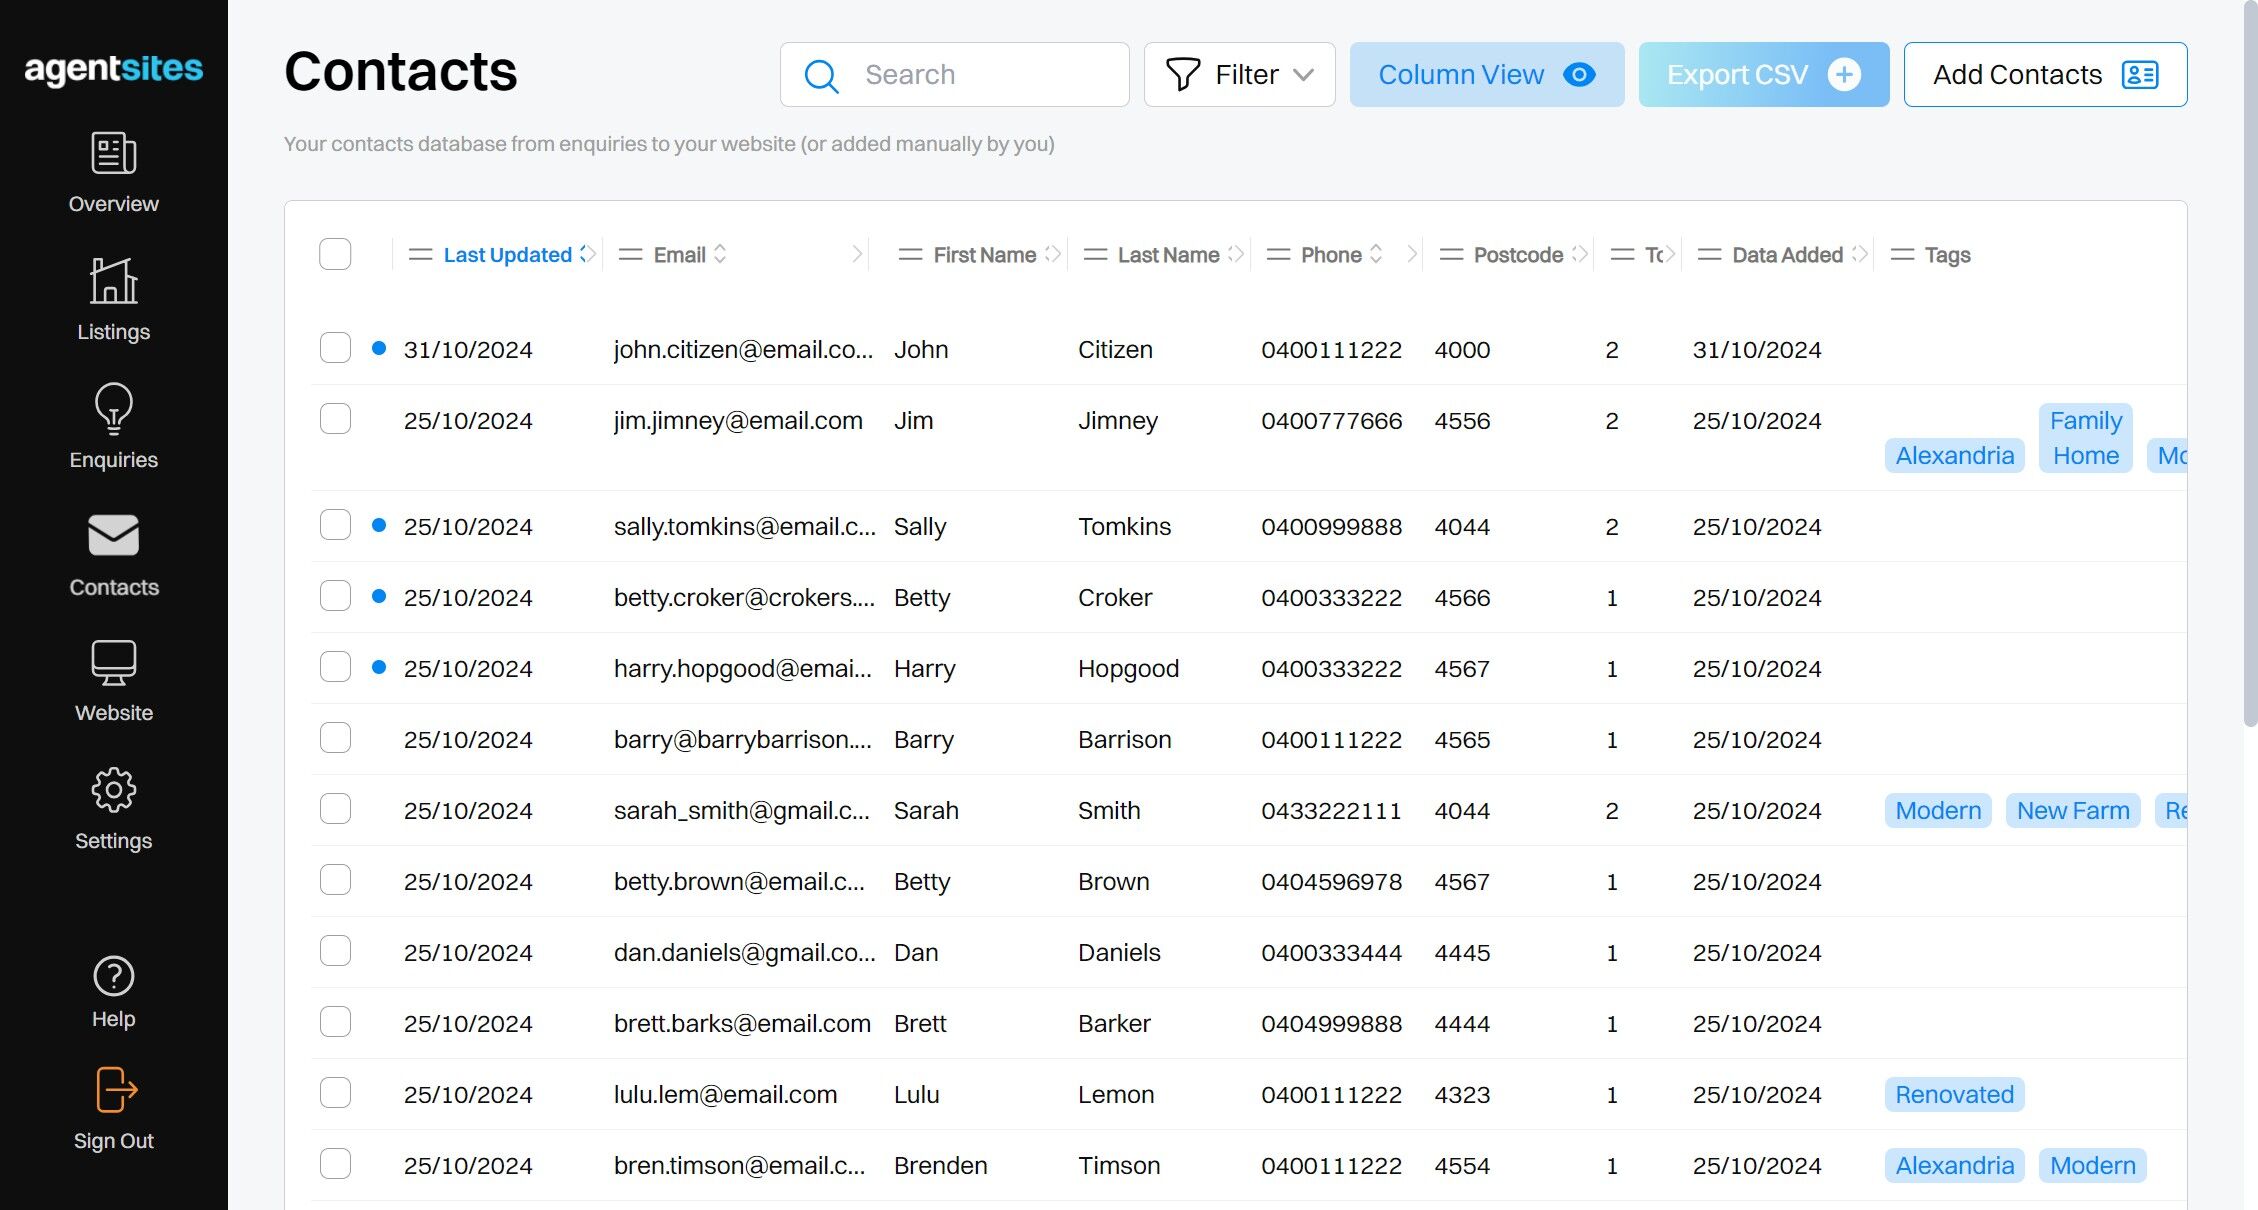The height and width of the screenshot is (1210, 2258).
Task: Click the Add Contacts button
Action: click(x=2046, y=74)
